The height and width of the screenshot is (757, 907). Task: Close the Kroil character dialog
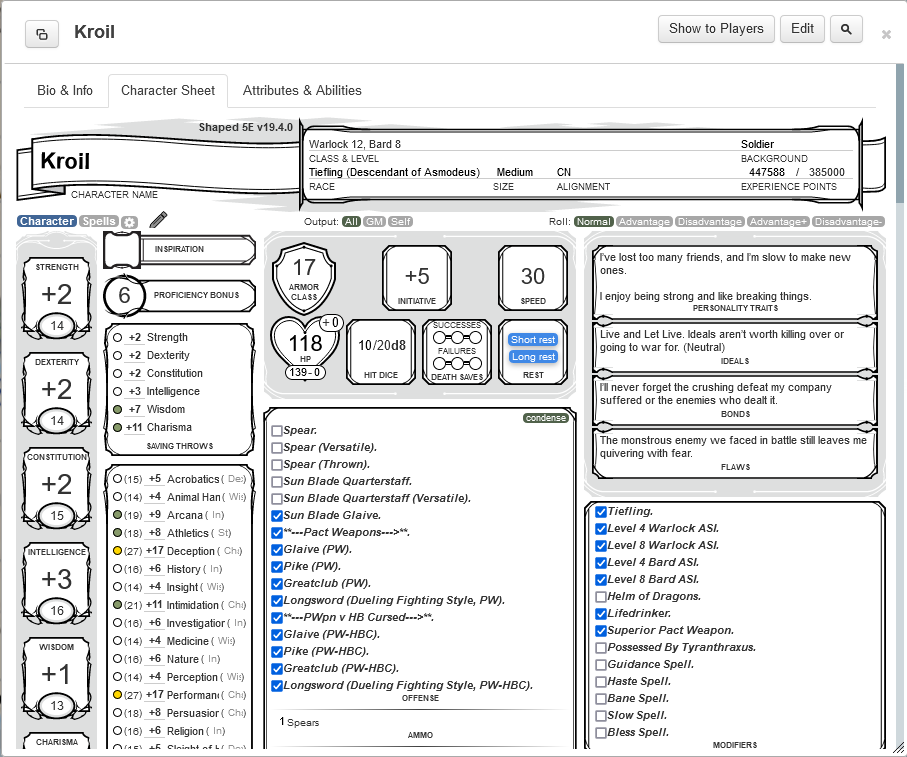(x=886, y=35)
